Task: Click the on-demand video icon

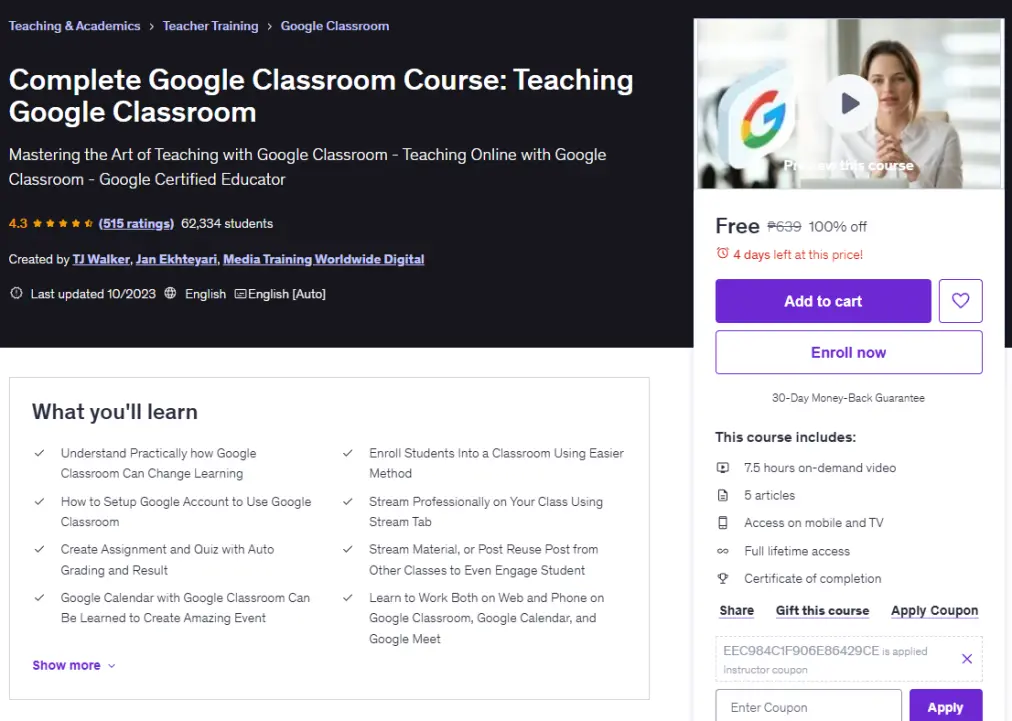Action: [x=723, y=468]
